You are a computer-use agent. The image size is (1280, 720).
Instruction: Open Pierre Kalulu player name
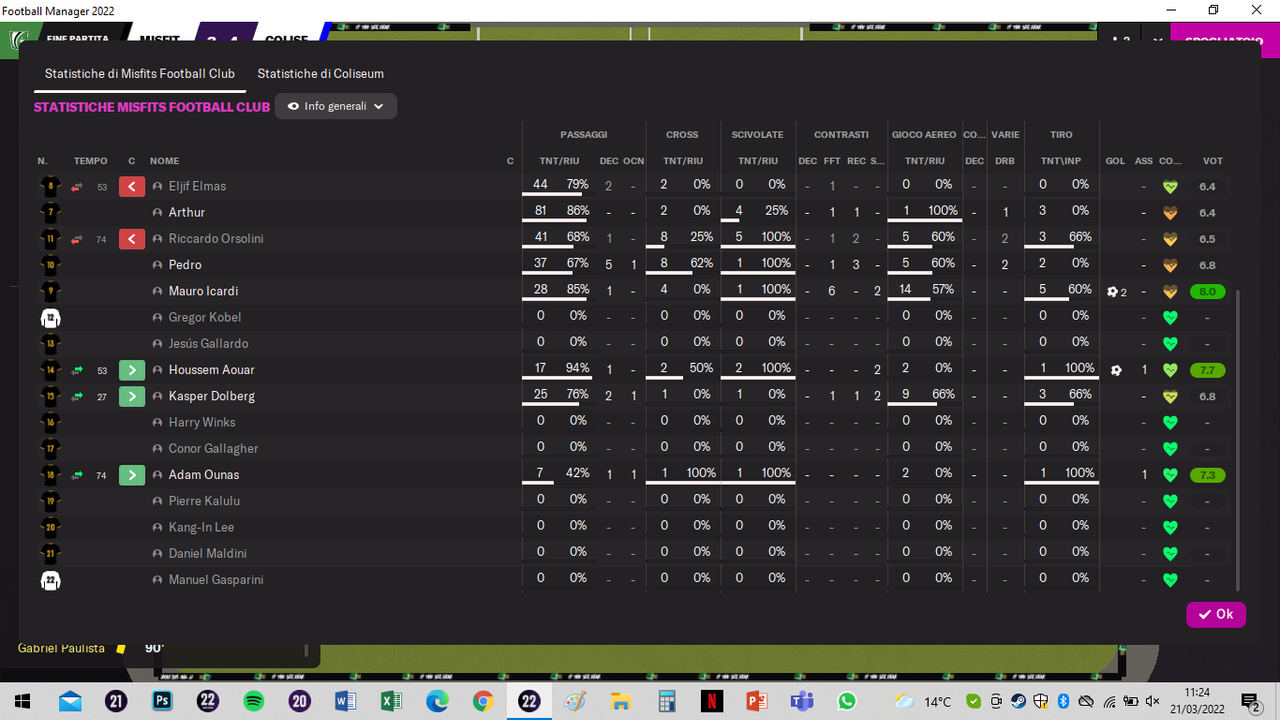[204, 501]
